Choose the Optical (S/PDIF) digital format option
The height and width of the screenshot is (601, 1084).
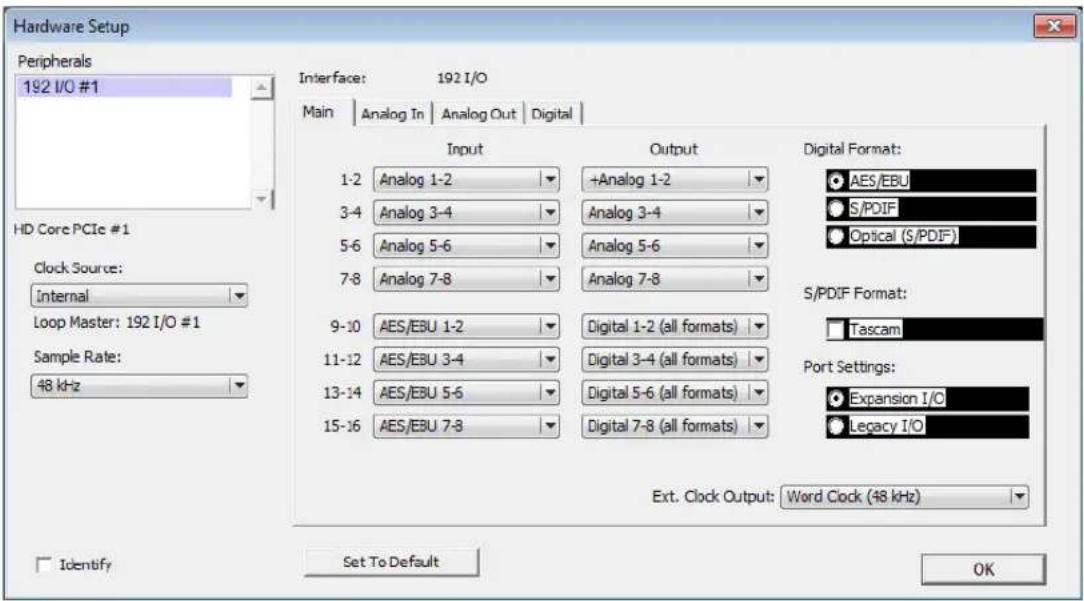click(x=836, y=237)
